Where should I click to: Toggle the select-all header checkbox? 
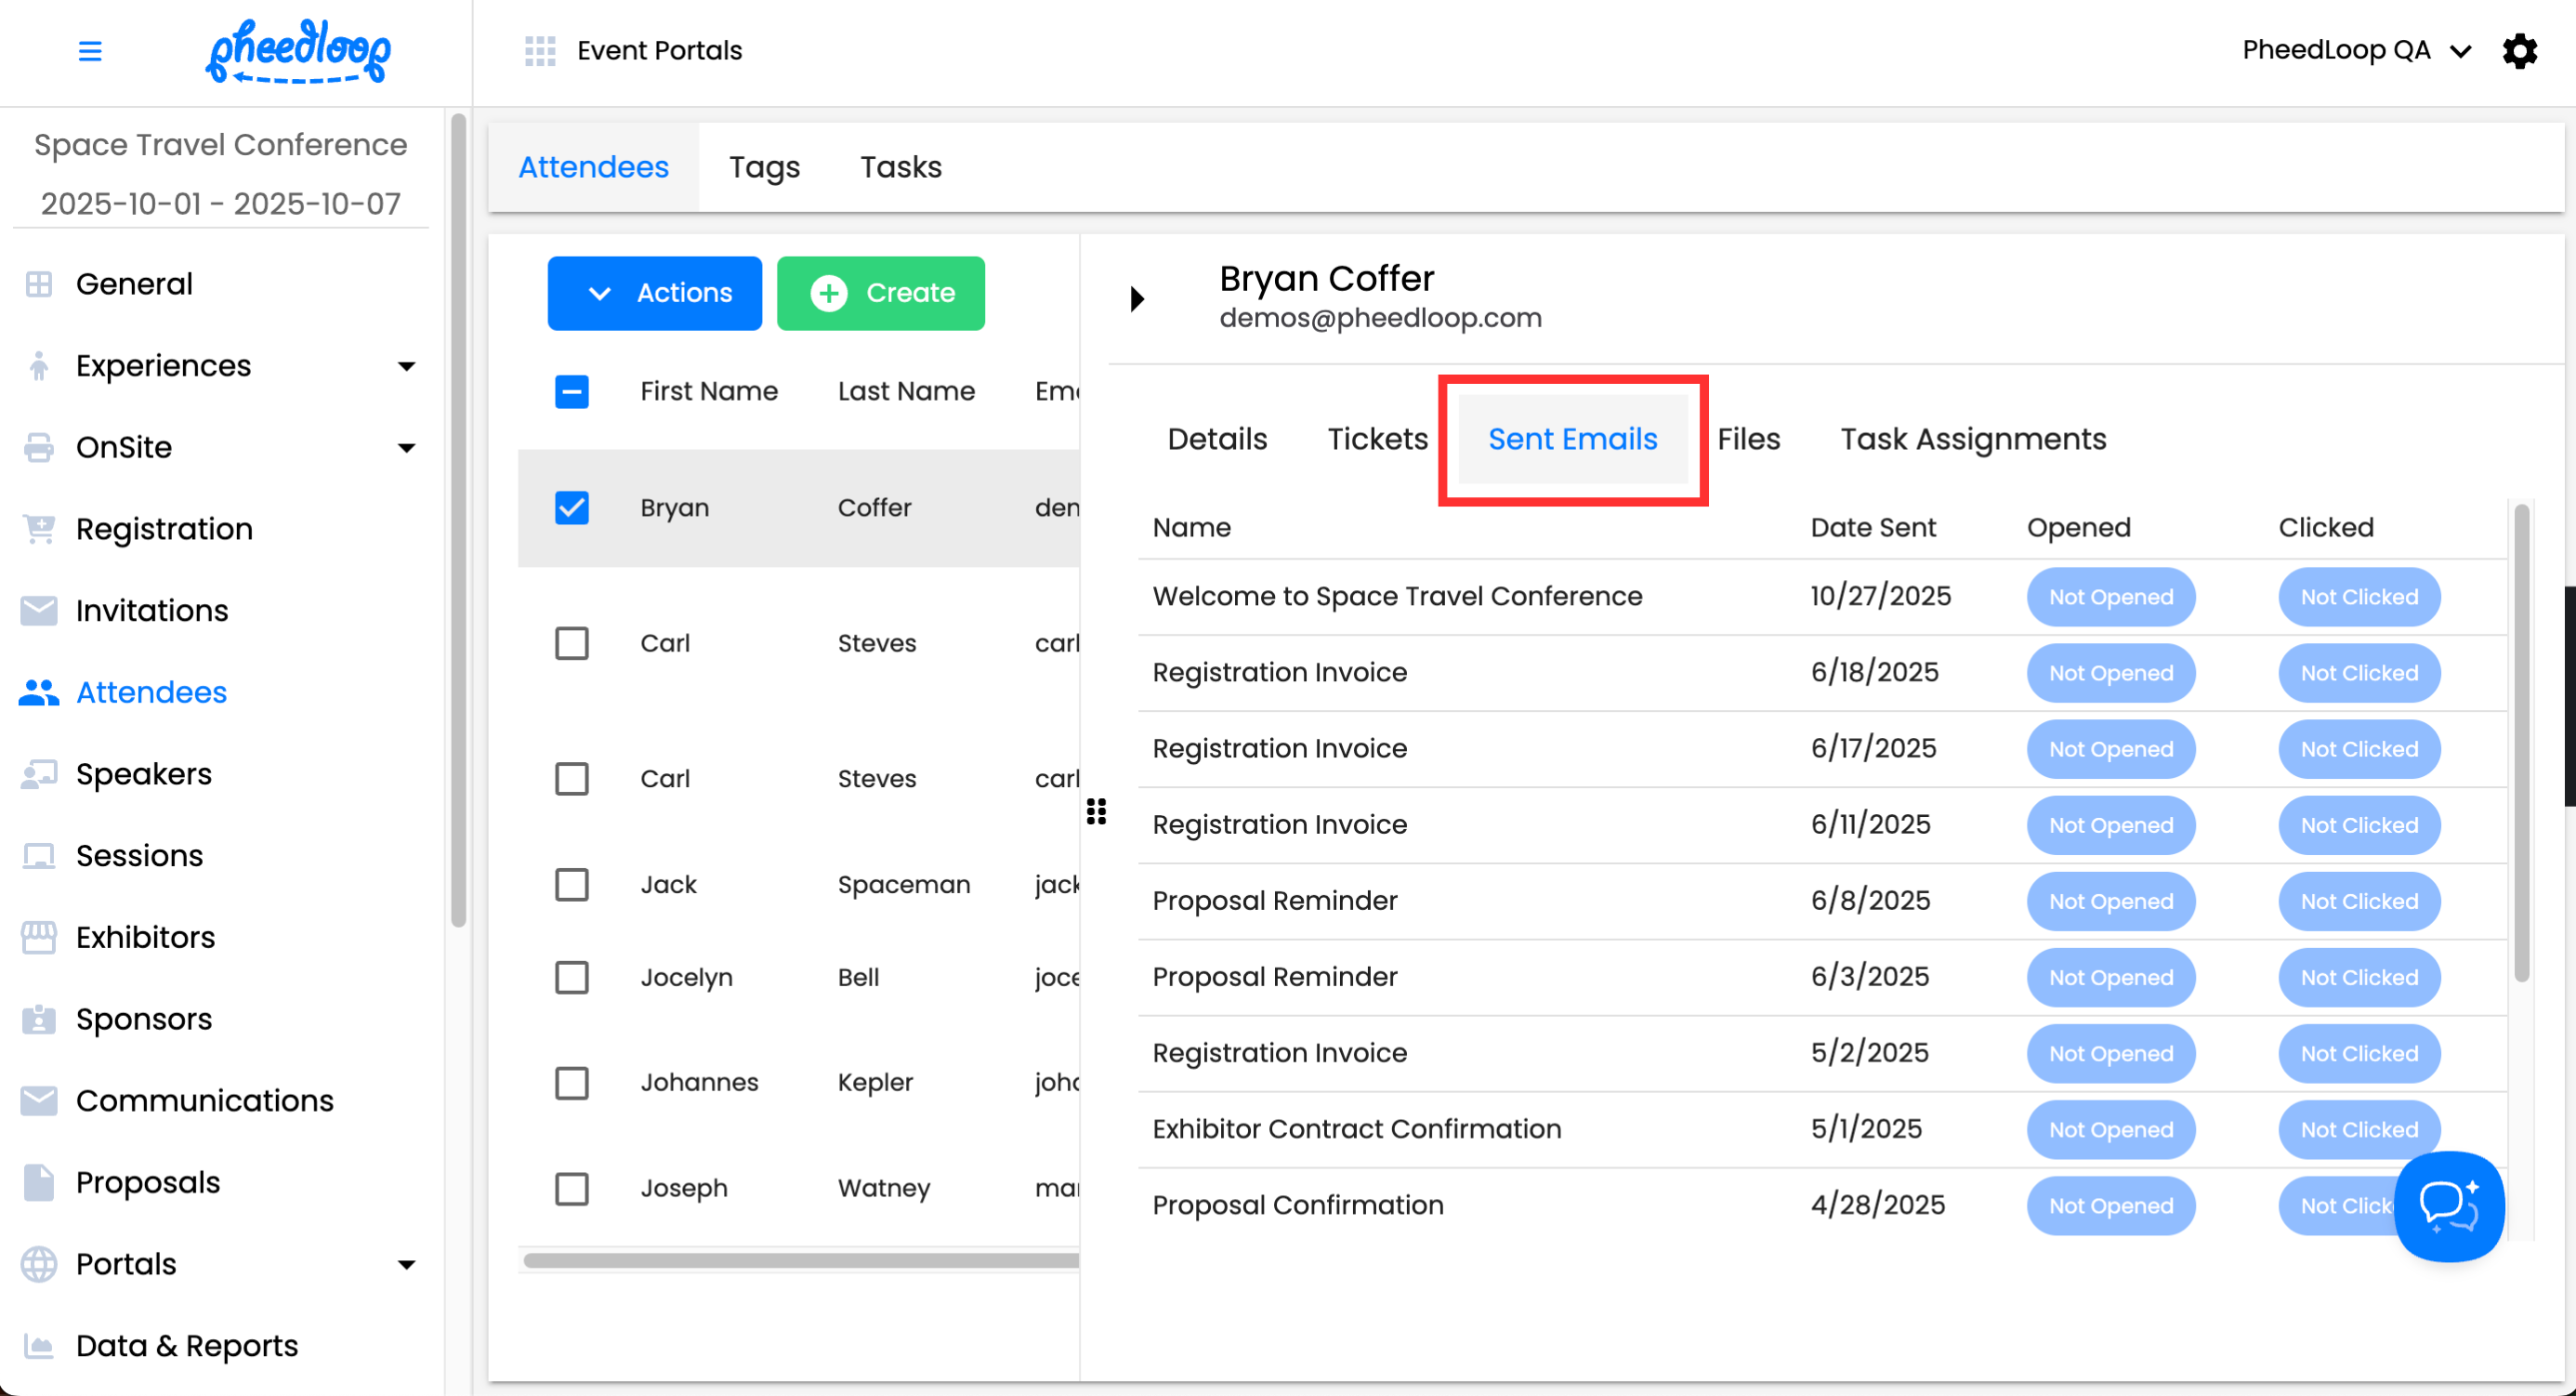click(x=572, y=391)
